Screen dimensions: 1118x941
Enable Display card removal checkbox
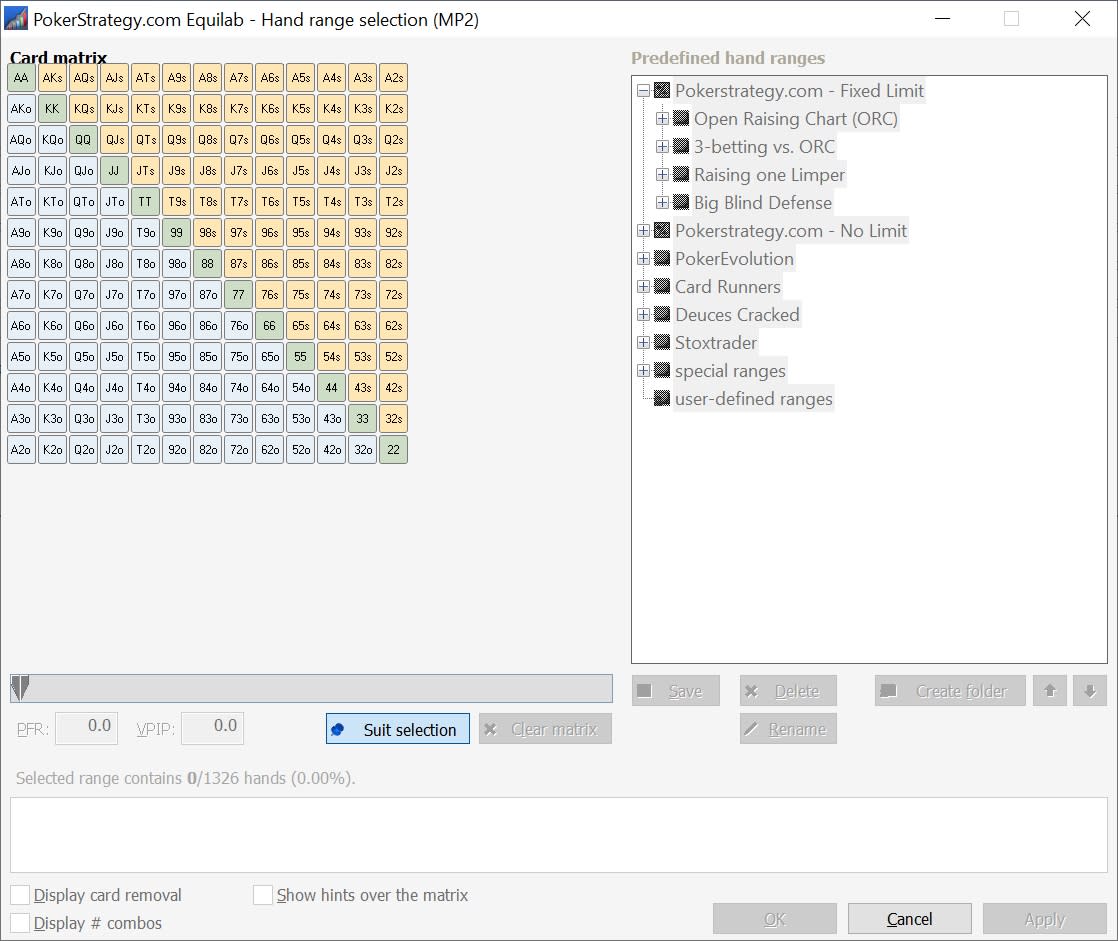(x=21, y=895)
